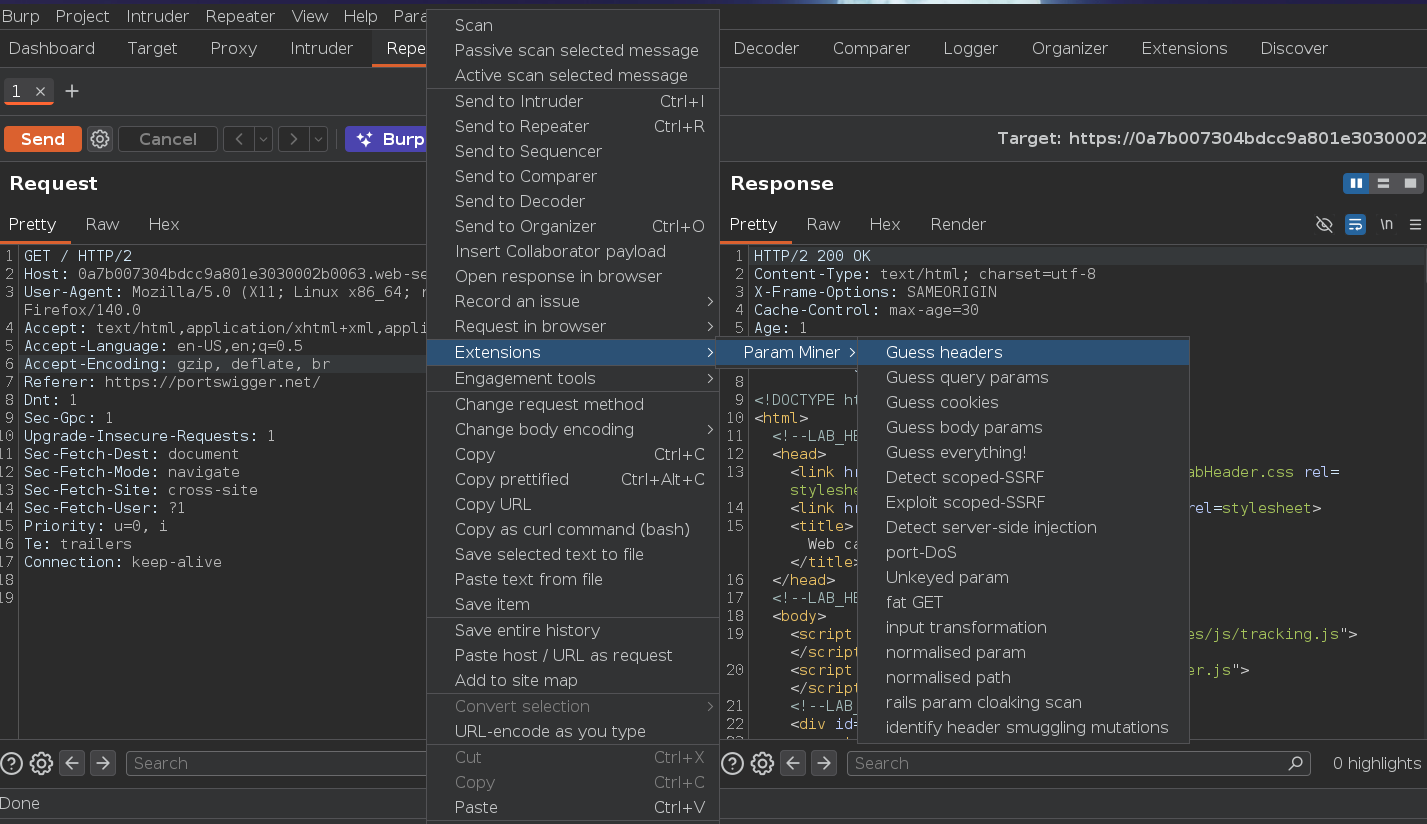
Task: Open the back history dropdown arrow
Action: (x=263, y=139)
